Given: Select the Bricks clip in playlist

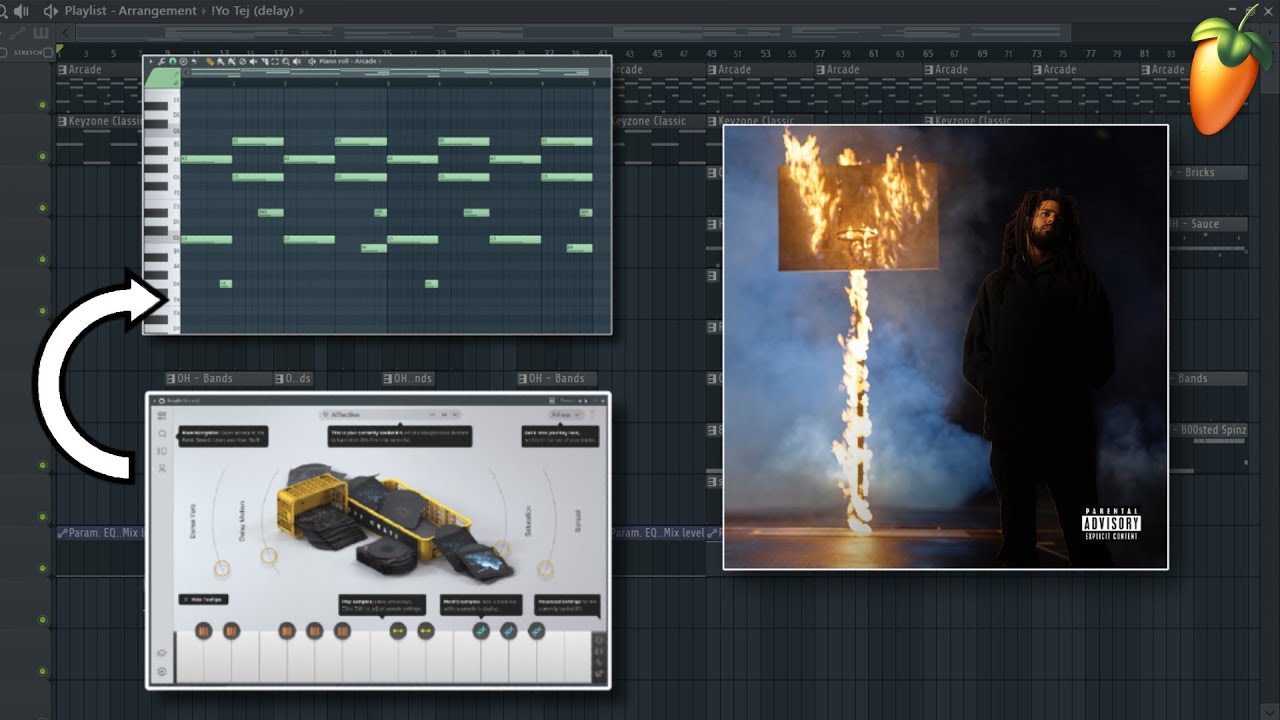Looking at the screenshot, I should click(x=1208, y=173).
